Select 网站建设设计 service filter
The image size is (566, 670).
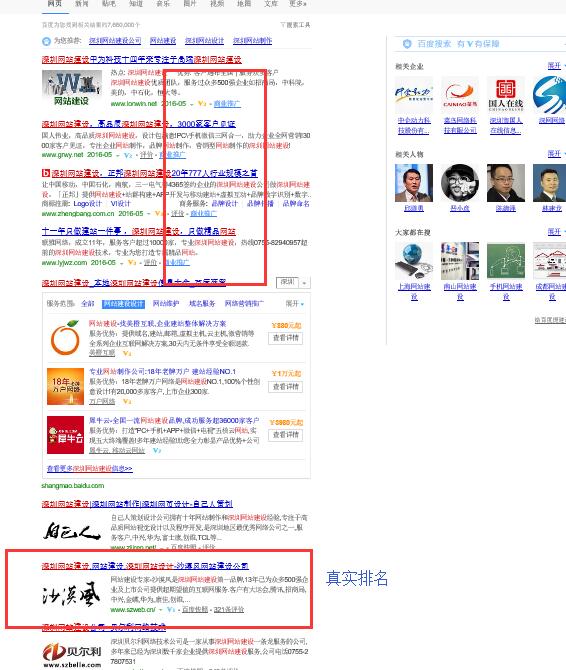point(124,304)
